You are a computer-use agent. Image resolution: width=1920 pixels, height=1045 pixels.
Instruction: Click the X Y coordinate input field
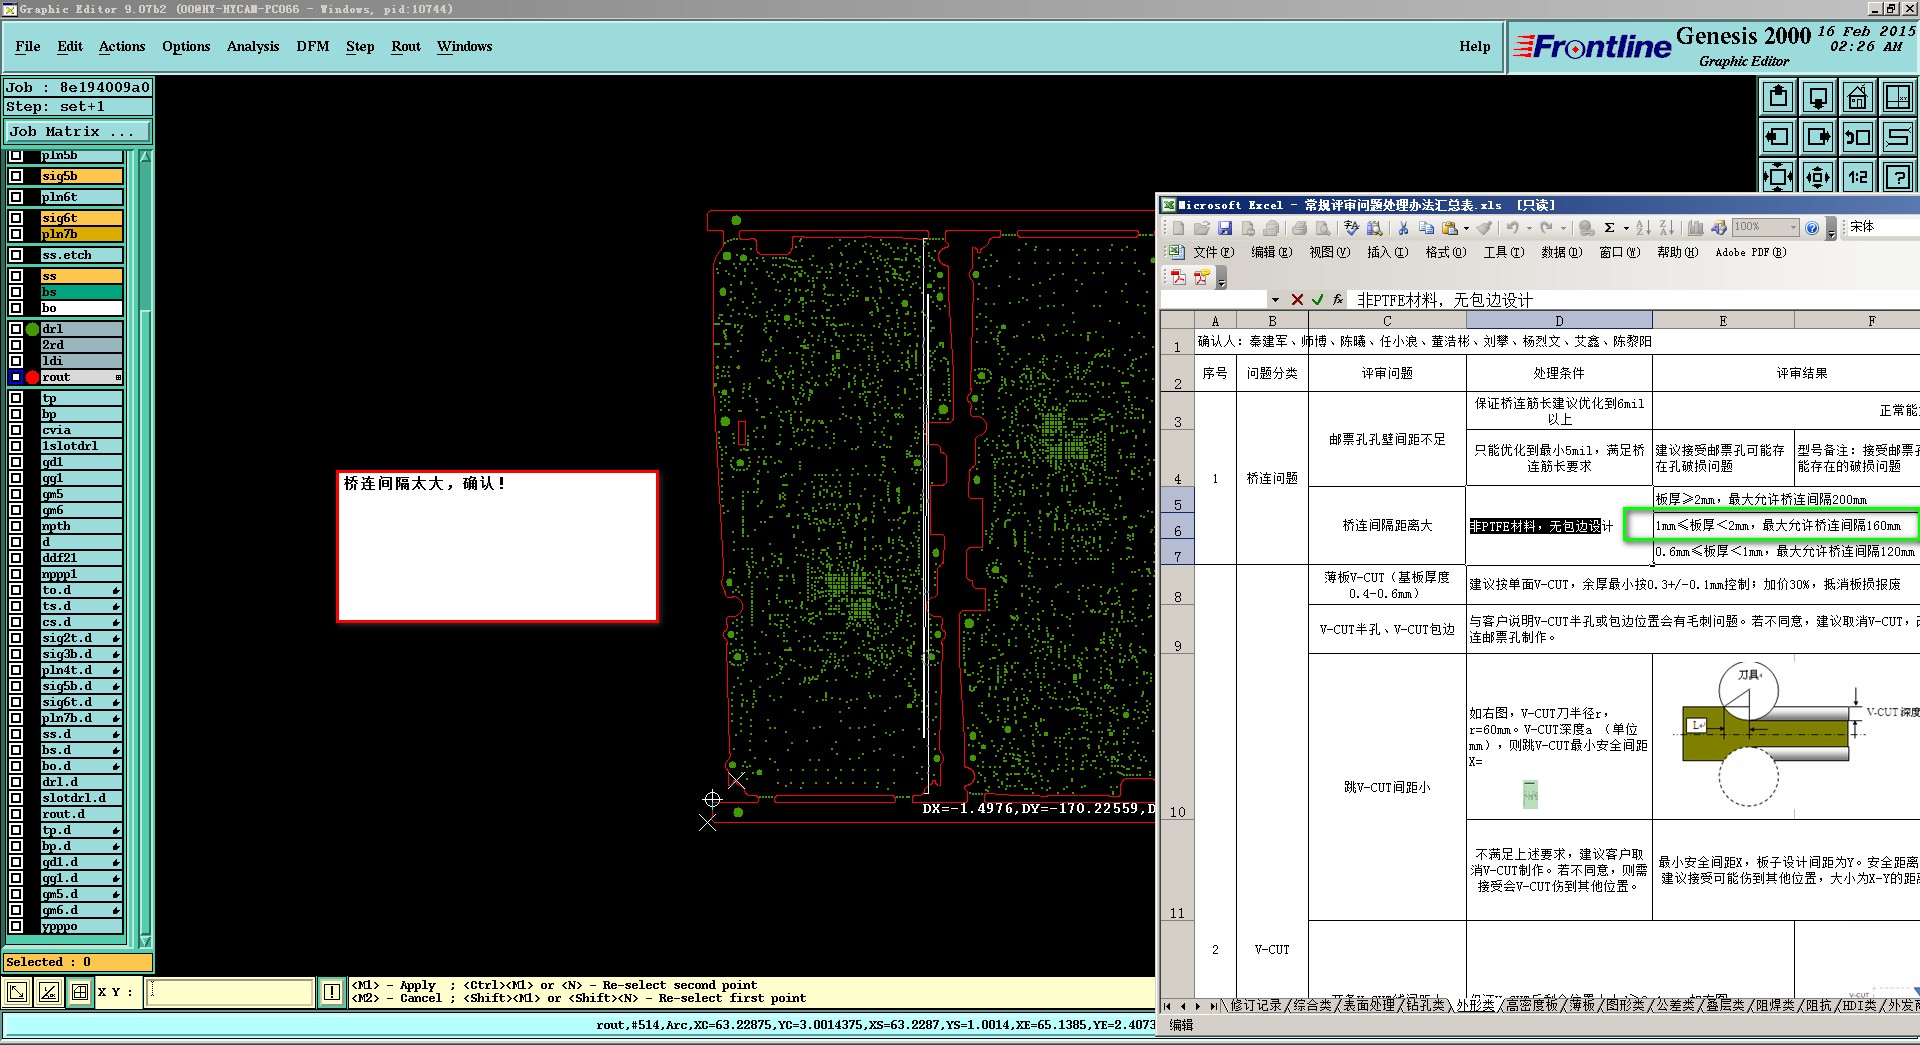[x=230, y=992]
